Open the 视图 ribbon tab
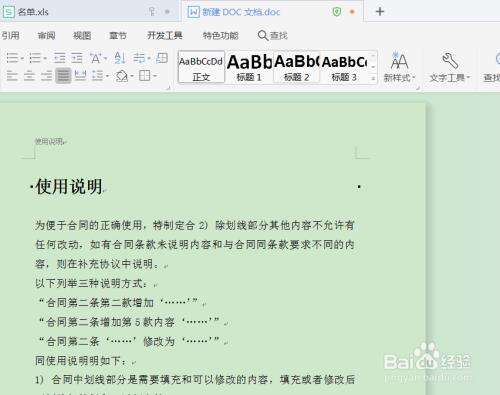This screenshot has width=500, height=395. click(82, 35)
